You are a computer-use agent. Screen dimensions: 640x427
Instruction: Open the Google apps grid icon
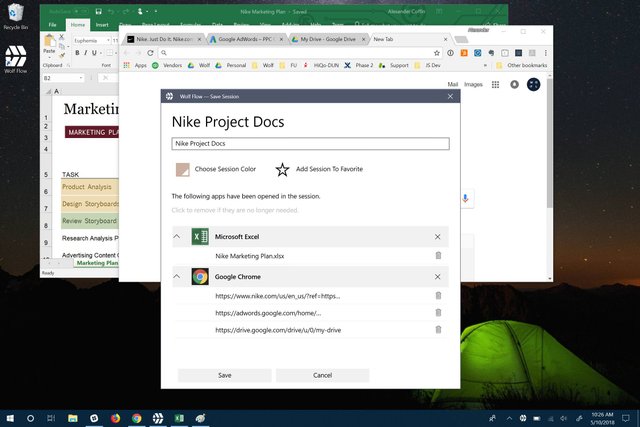point(494,85)
